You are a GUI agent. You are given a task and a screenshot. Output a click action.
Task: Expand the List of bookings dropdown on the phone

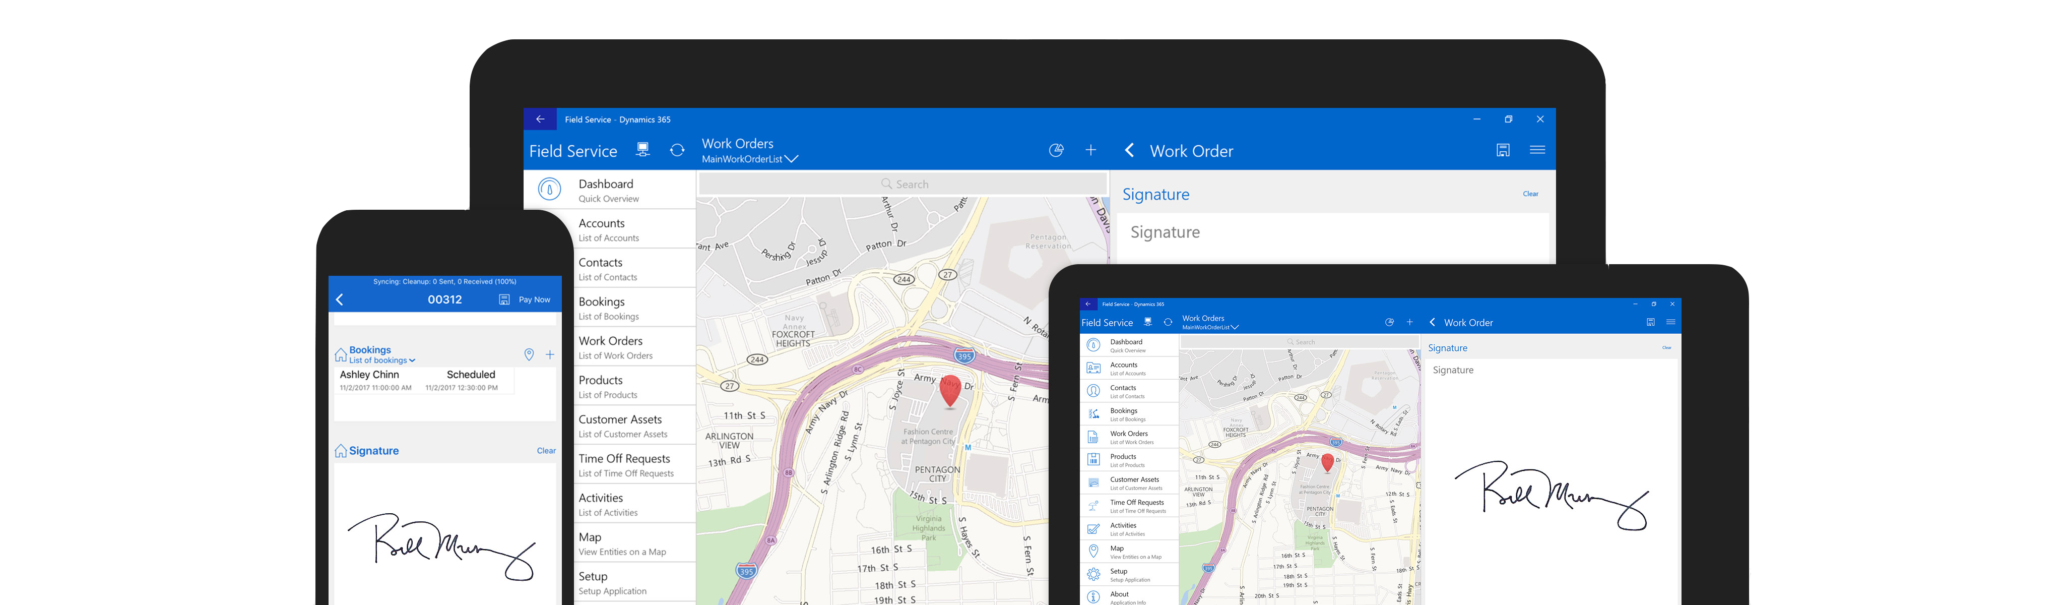382,360
